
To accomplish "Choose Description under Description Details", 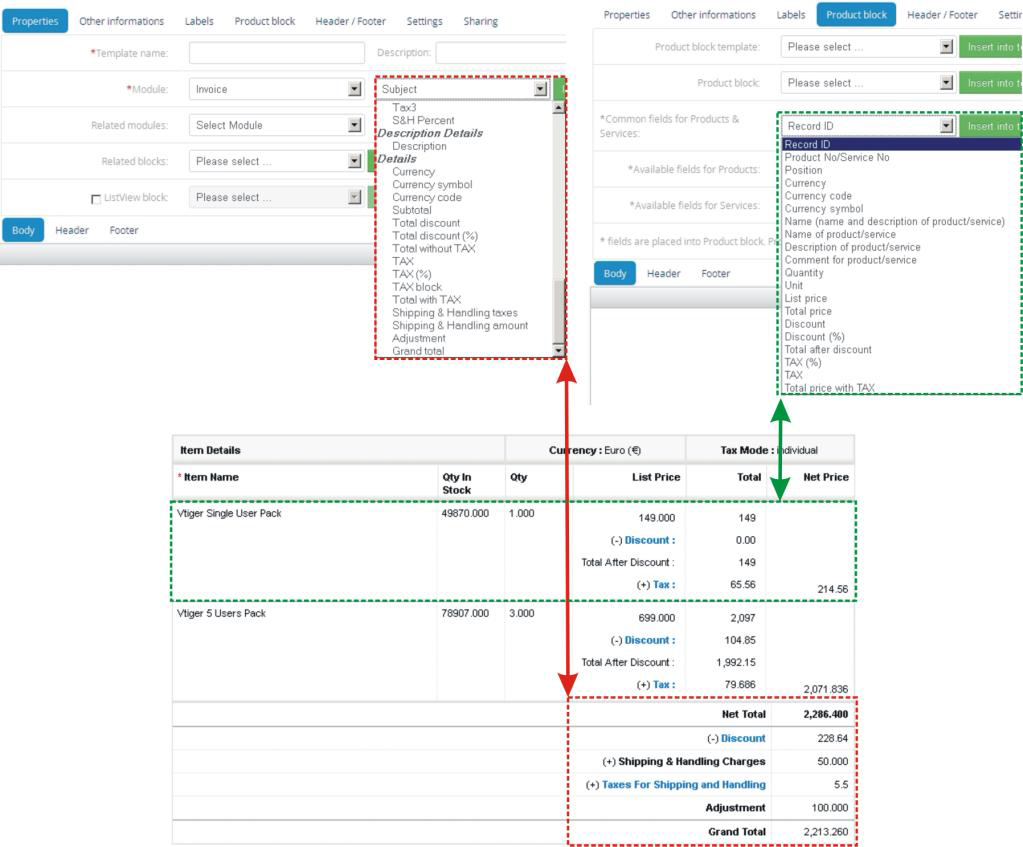I will (x=420, y=146).
